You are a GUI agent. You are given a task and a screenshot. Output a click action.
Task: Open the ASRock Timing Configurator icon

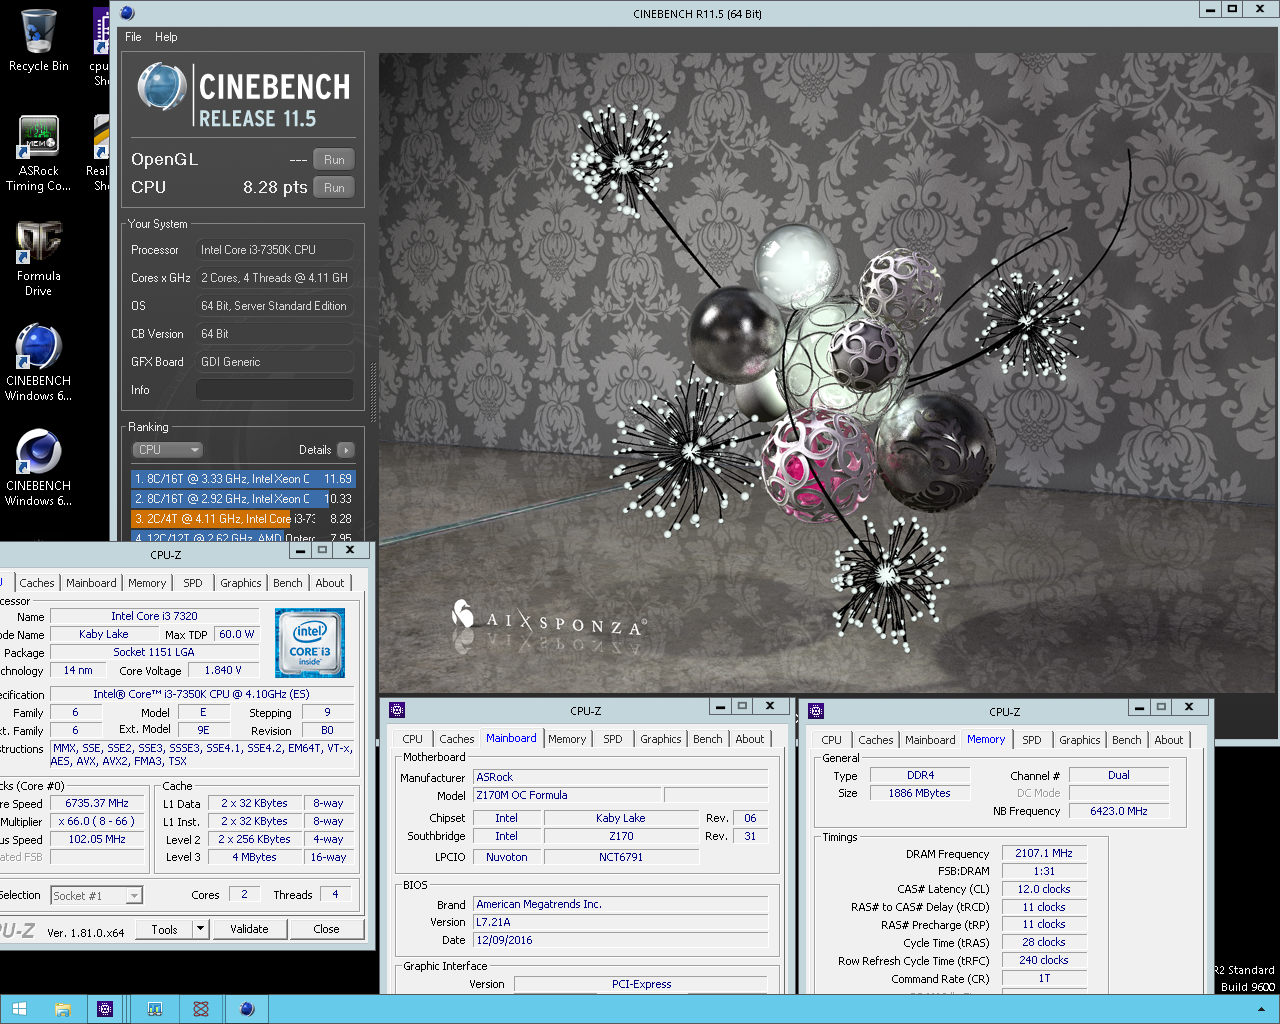pyautogui.click(x=38, y=137)
